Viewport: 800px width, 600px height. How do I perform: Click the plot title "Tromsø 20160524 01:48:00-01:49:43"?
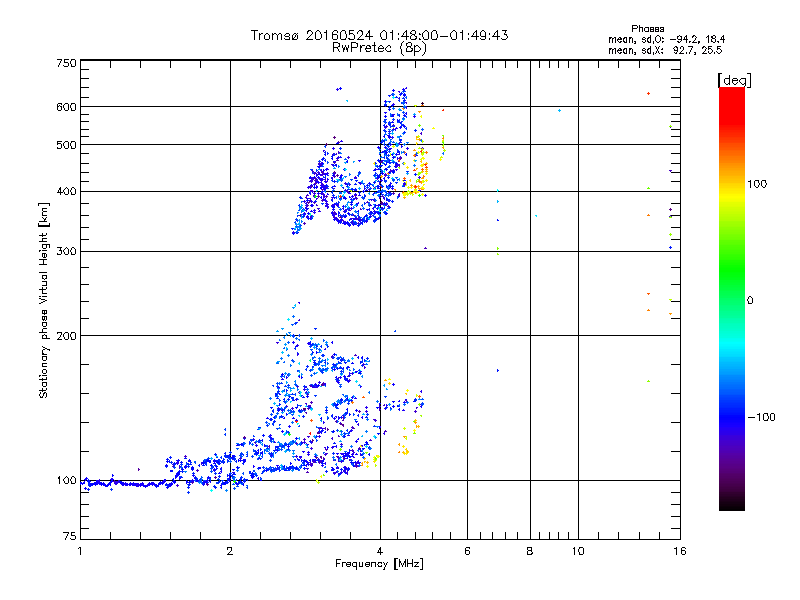tap(379, 35)
